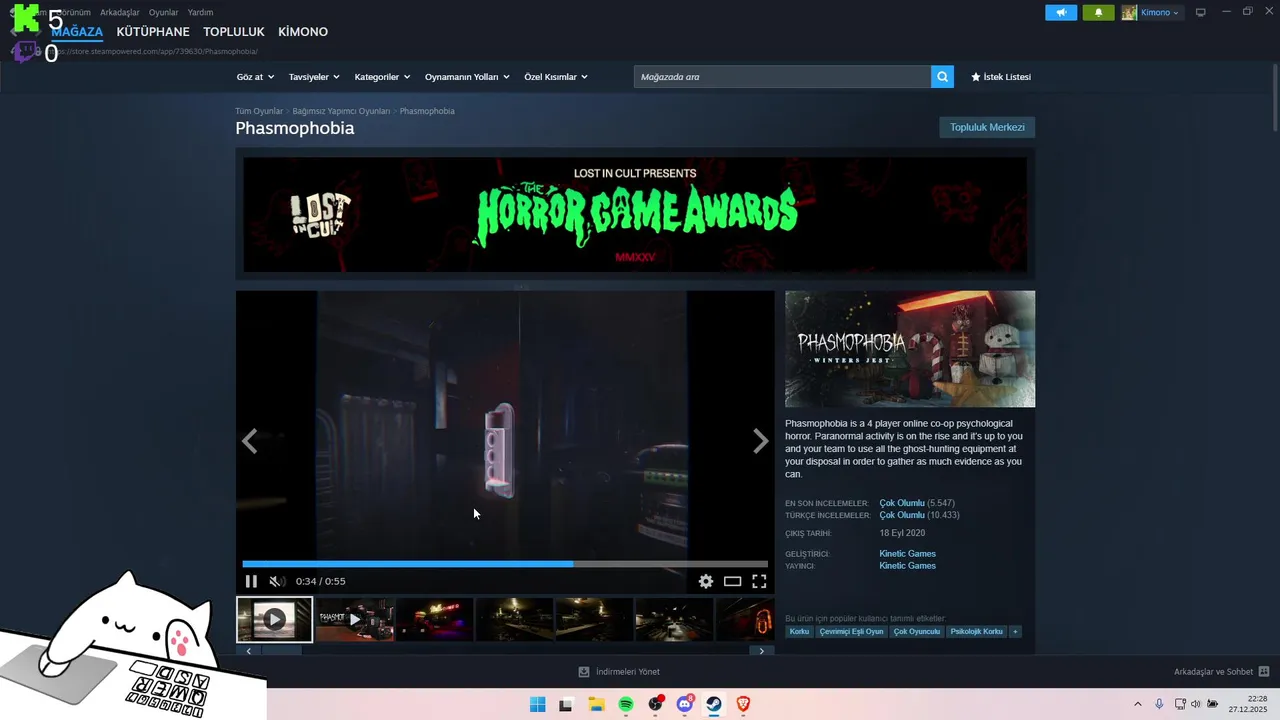Select the 'Korku' tag
The image size is (1280, 720).
coord(799,632)
